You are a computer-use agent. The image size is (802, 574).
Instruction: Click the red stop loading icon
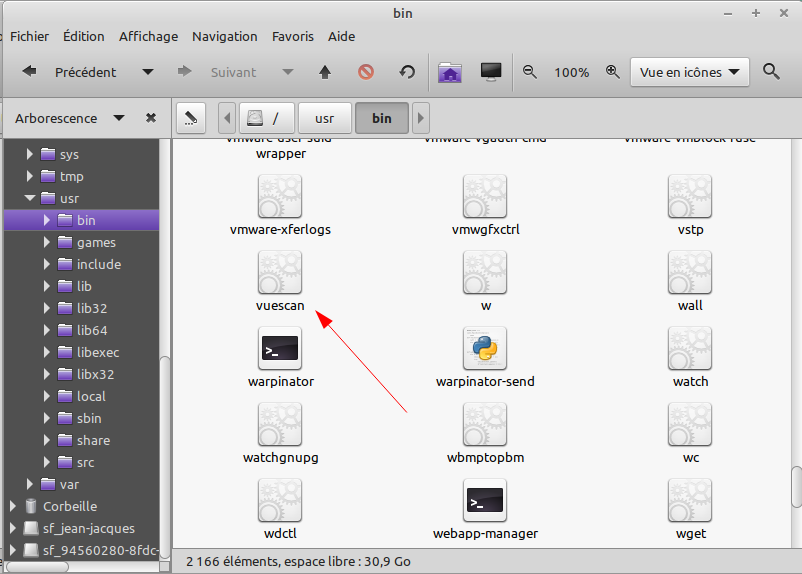click(366, 72)
